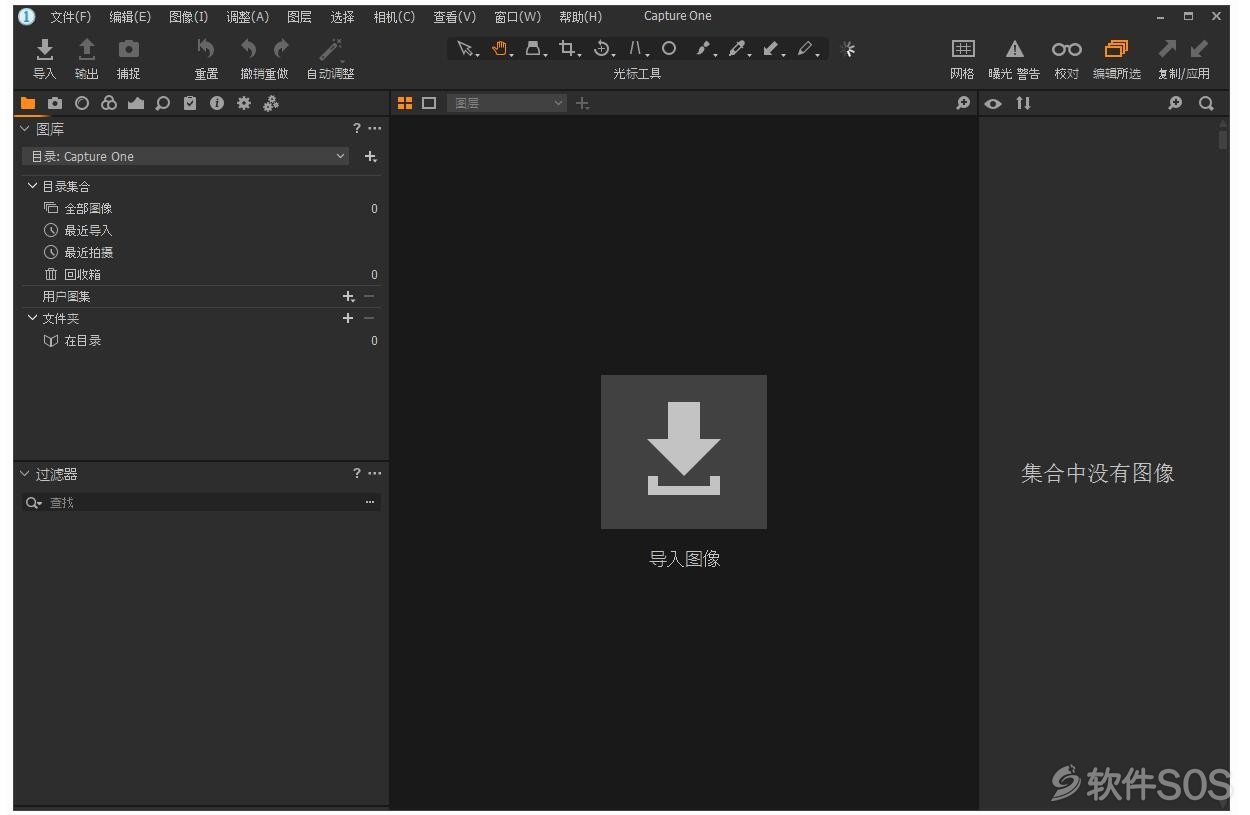1250x815 pixels.
Task: Toggle the 曝光警告 exposure warning
Action: click(1014, 49)
